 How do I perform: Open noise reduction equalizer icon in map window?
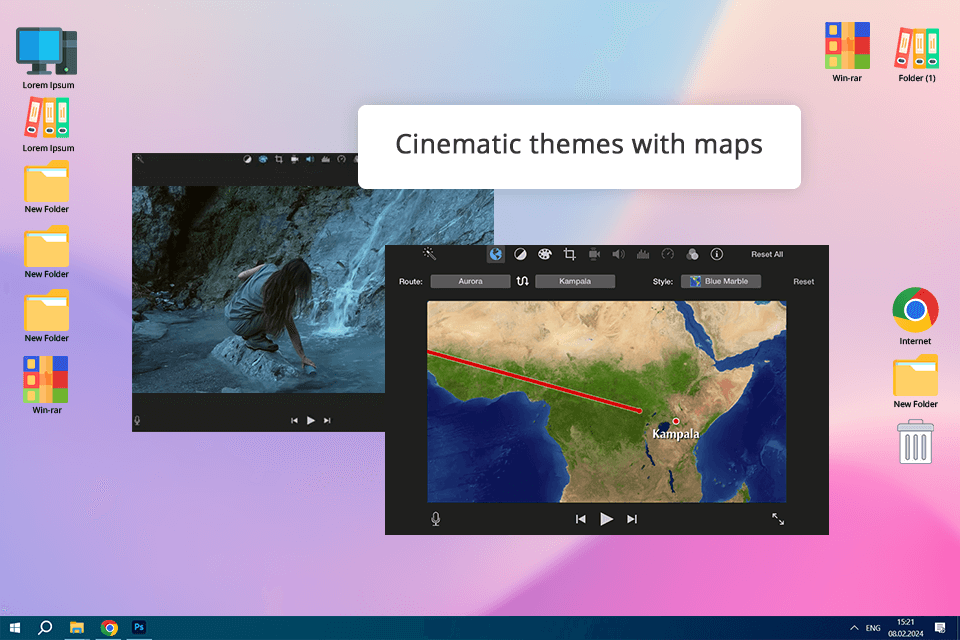(643, 254)
